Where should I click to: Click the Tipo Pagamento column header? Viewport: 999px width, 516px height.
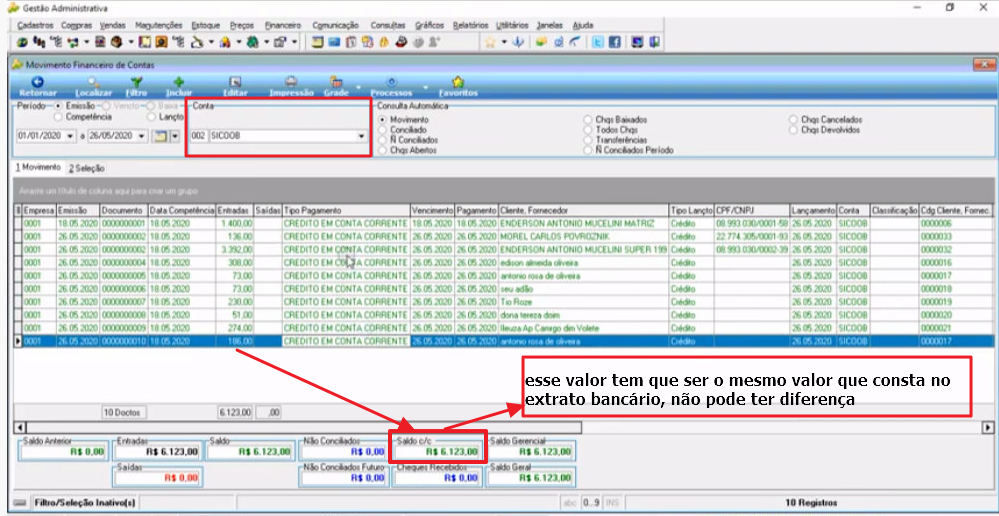tap(346, 210)
